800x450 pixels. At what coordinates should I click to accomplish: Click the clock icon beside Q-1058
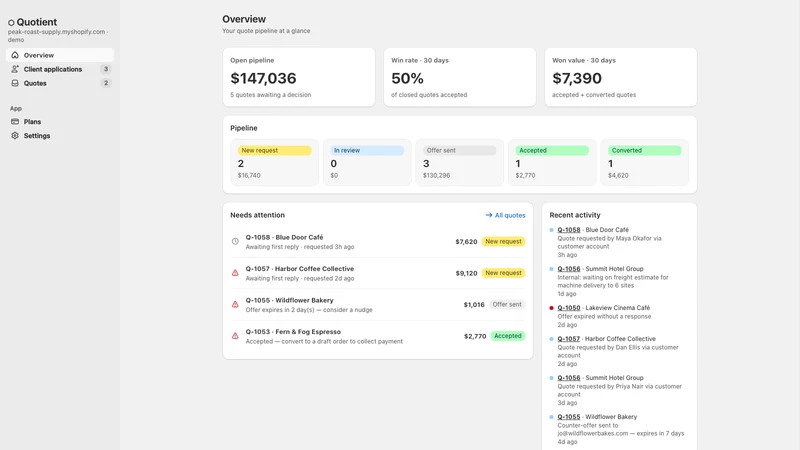[235, 241]
